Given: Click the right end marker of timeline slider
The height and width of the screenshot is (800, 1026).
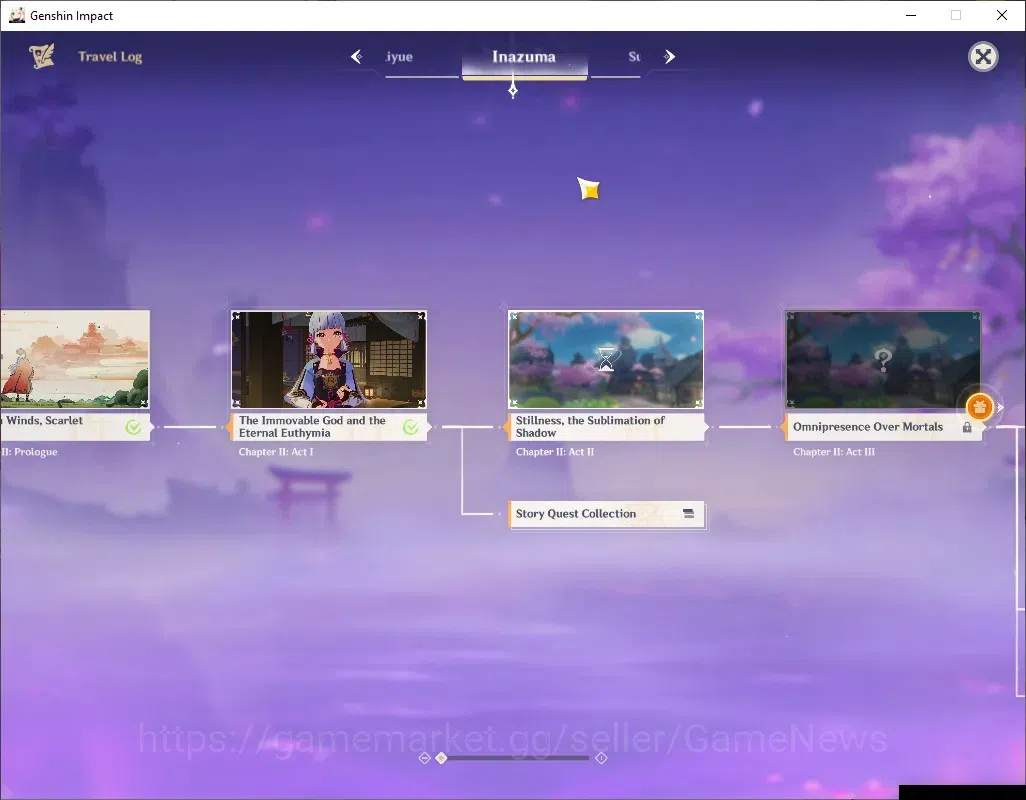Looking at the screenshot, I should (601, 757).
